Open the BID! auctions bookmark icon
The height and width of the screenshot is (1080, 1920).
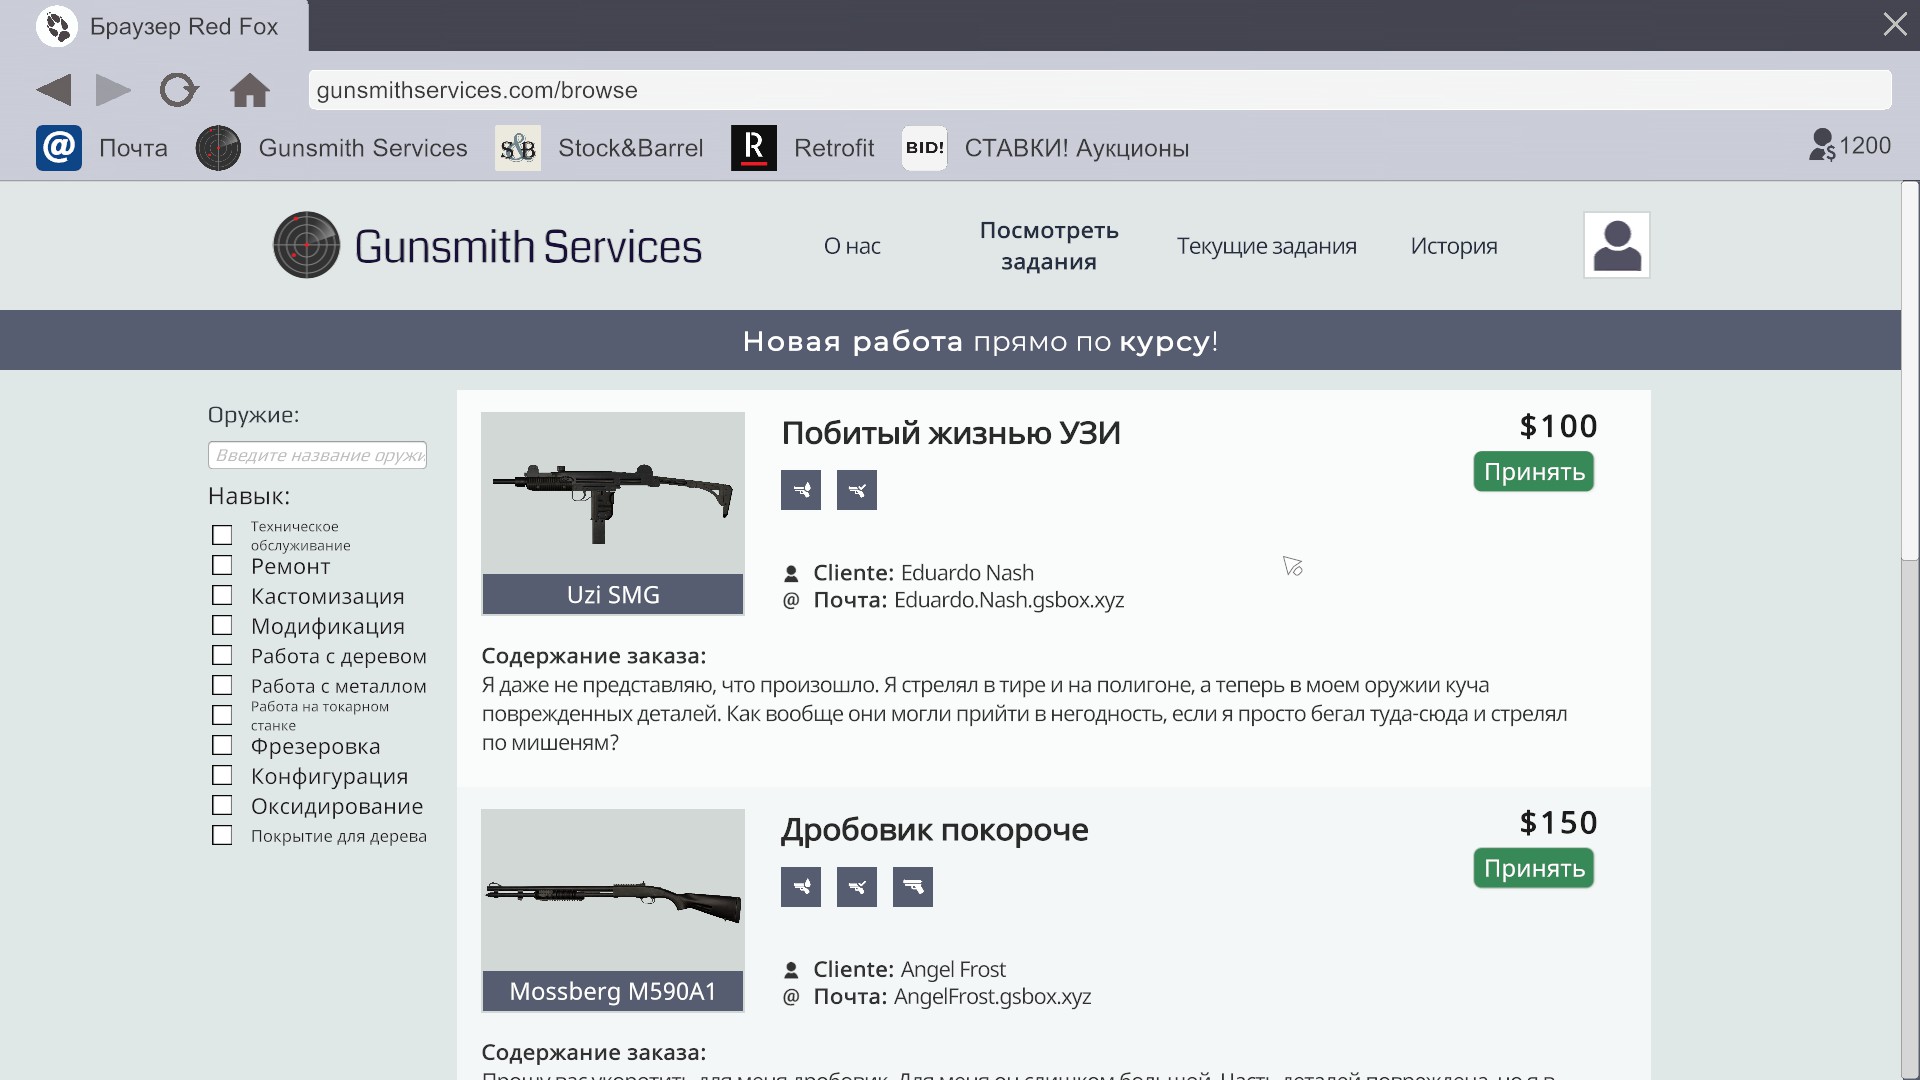[x=924, y=148]
